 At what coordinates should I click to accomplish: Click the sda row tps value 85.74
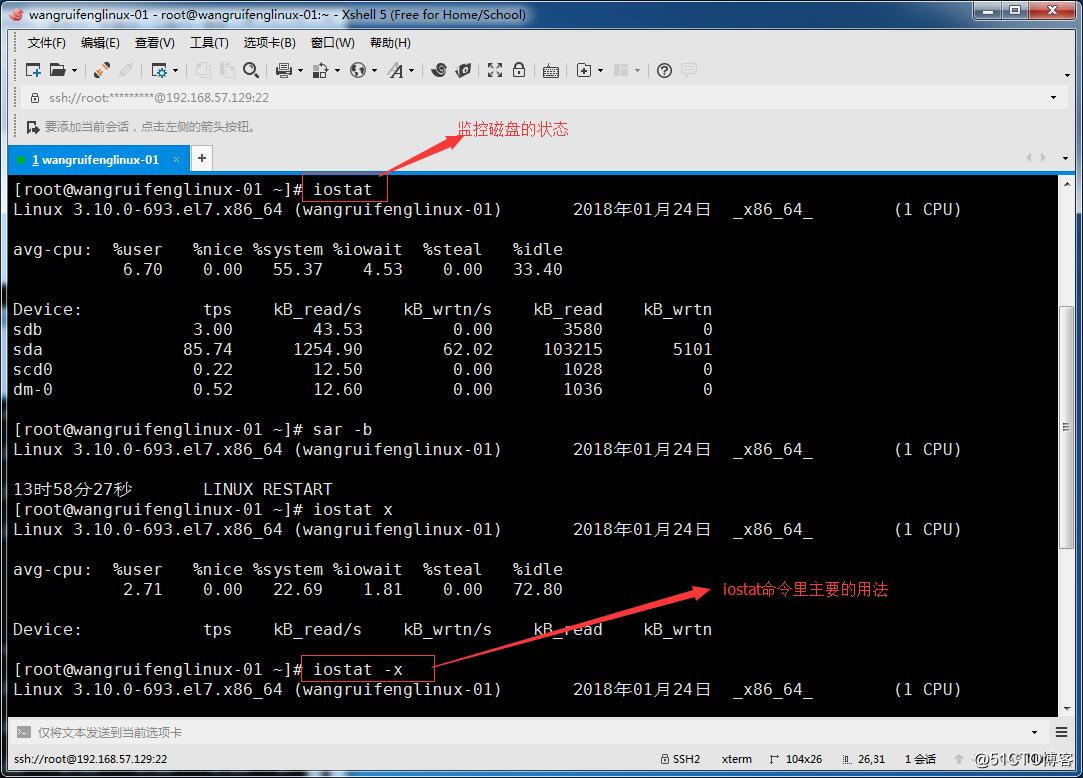(207, 350)
